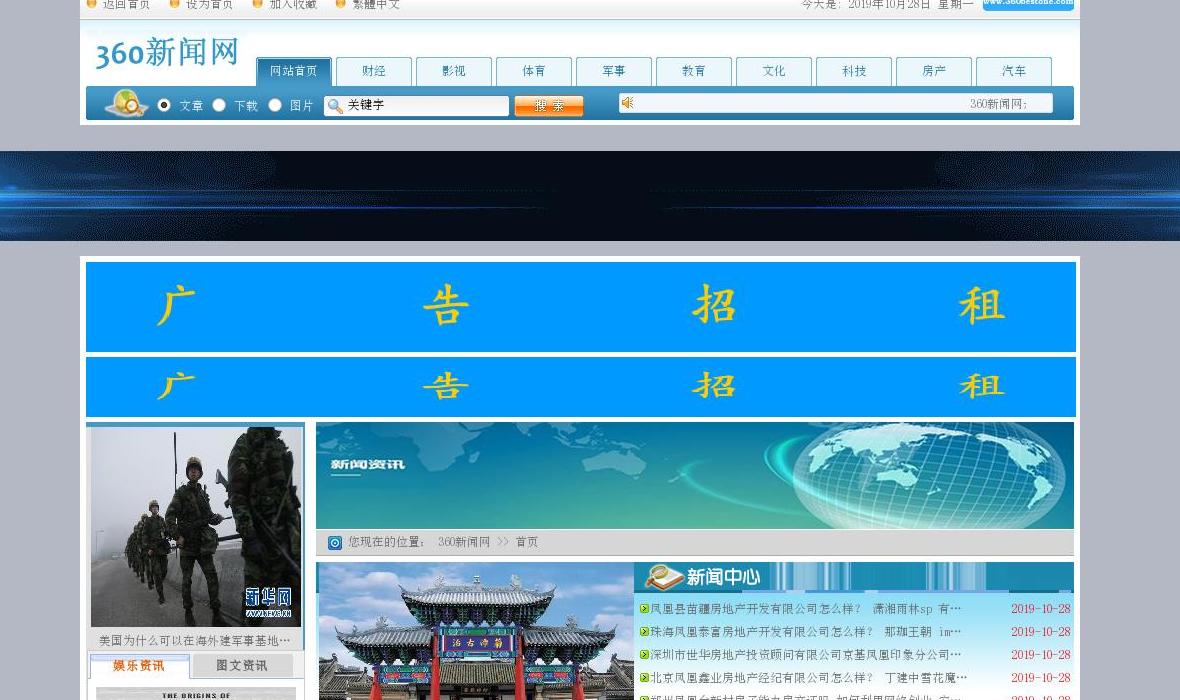Select the 图片 radio button
Viewport: 1180px width, 700px height.
(275, 105)
